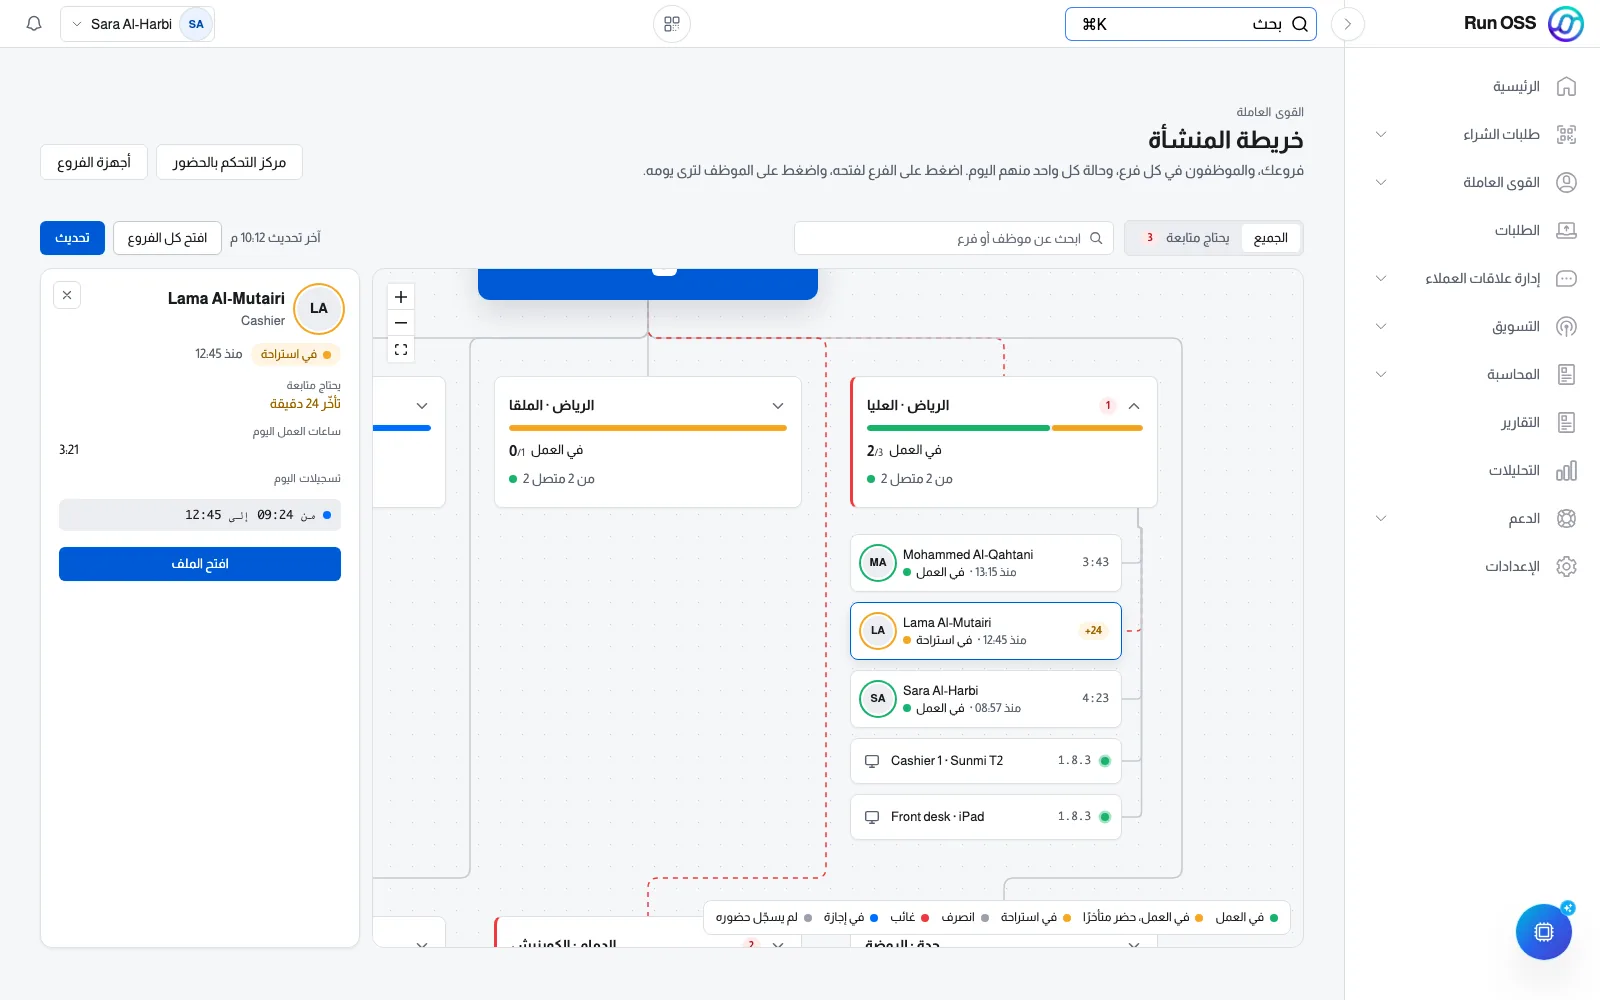
Task: Click the افتح الملف button
Action: click(200, 564)
